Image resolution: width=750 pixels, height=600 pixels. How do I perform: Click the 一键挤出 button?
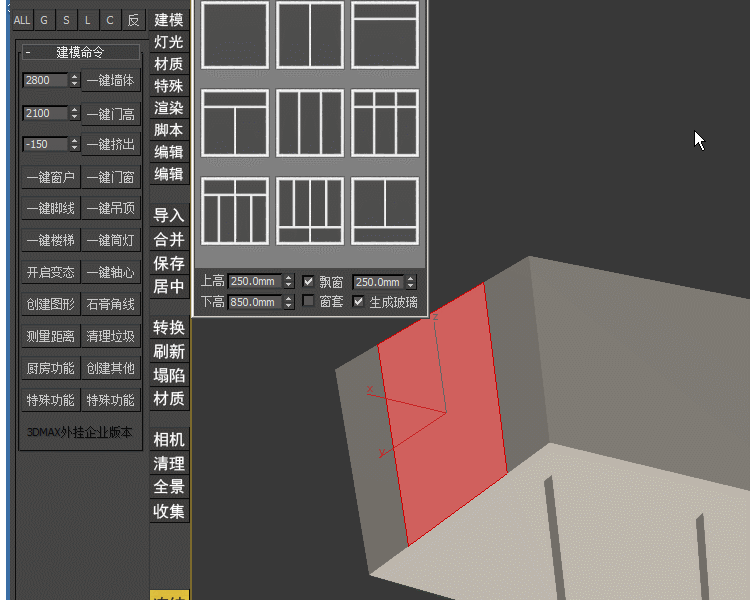tap(110, 144)
